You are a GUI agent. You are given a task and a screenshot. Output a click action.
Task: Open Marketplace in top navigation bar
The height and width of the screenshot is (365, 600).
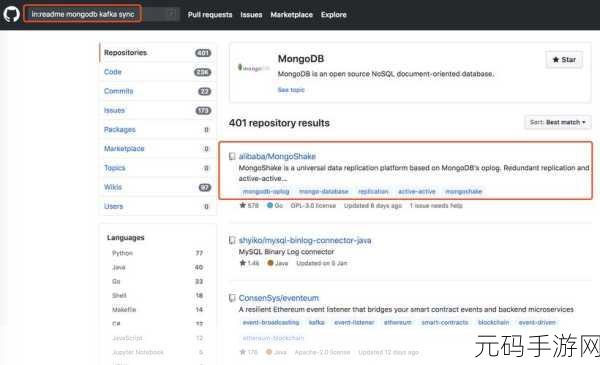(x=291, y=15)
